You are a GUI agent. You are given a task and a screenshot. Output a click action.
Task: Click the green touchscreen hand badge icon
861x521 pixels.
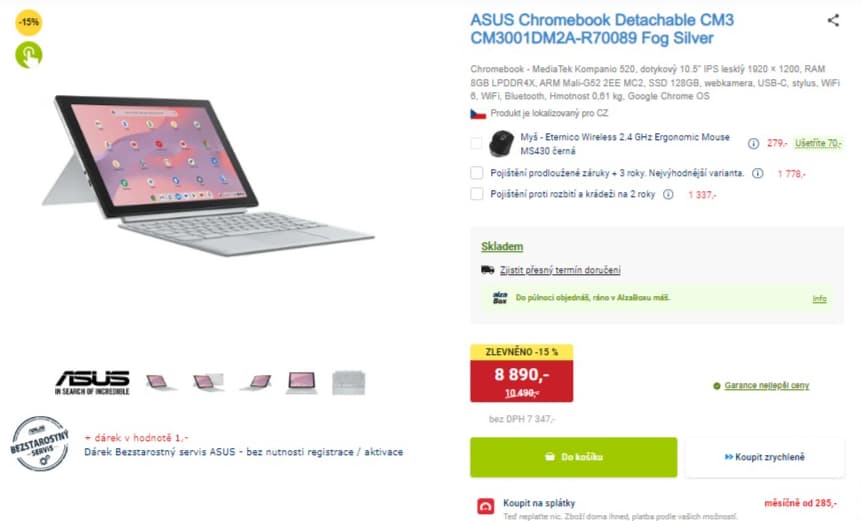(x=29, y=54)
